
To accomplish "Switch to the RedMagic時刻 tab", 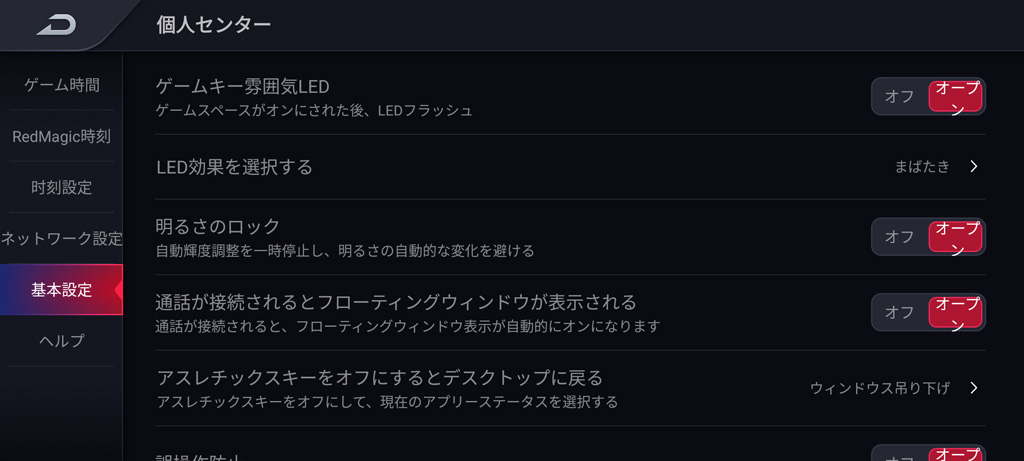I will pos(61,136).
